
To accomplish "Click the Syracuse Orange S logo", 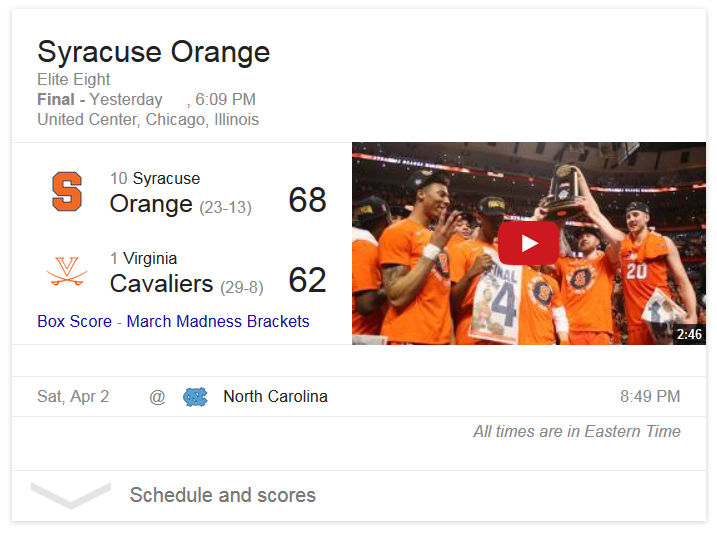I will pos(67,191).
